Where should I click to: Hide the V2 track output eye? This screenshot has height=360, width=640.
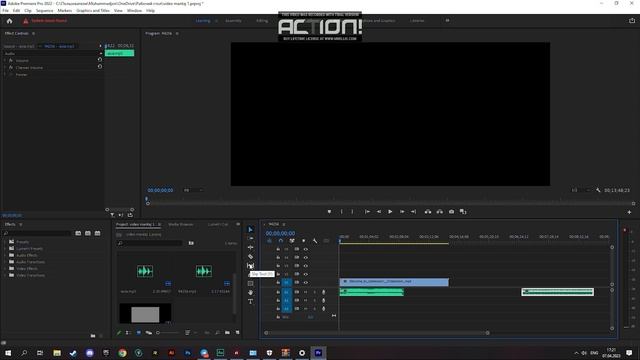(306, 274)
